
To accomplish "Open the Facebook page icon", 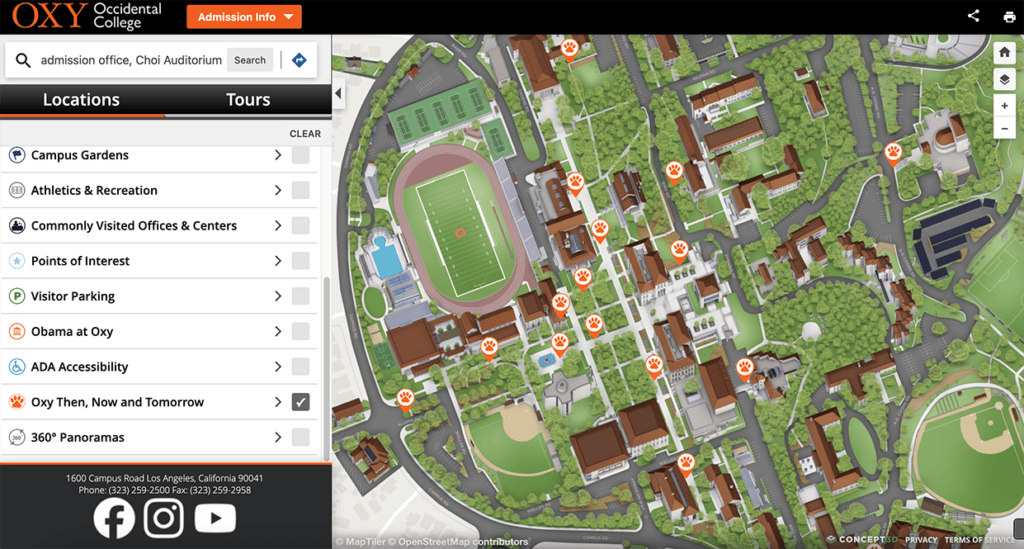I will pos(114,517).
